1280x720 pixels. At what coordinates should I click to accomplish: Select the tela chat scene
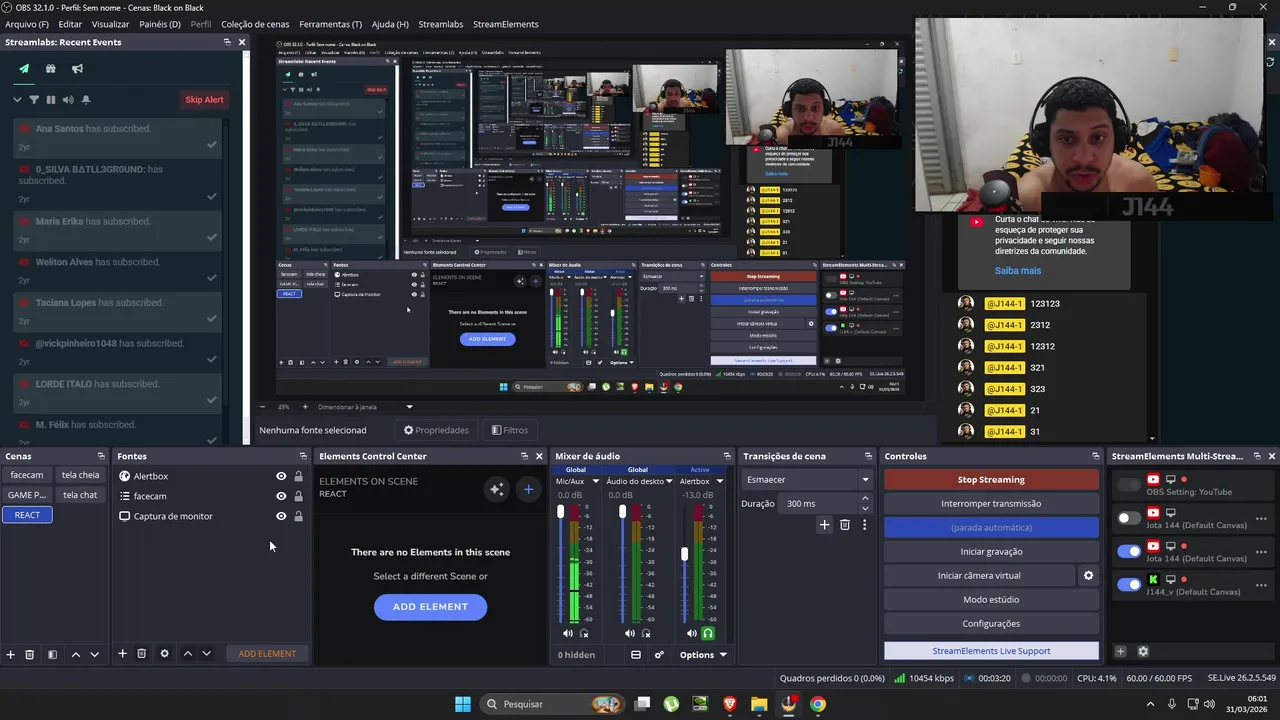(x=81, y=495)
